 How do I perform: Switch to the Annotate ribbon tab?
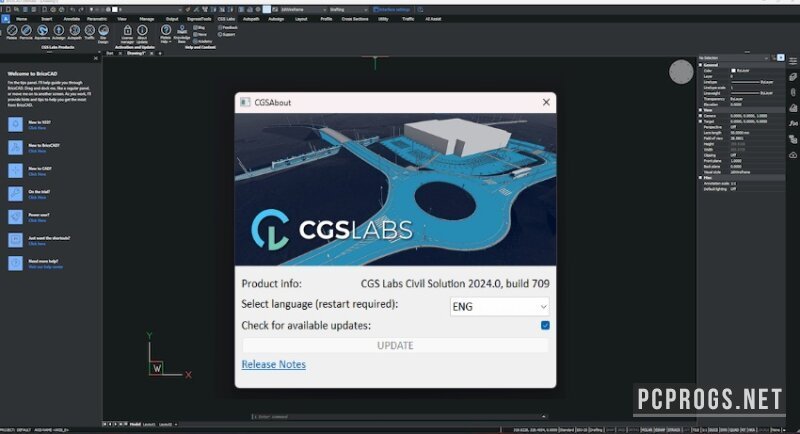71,19
